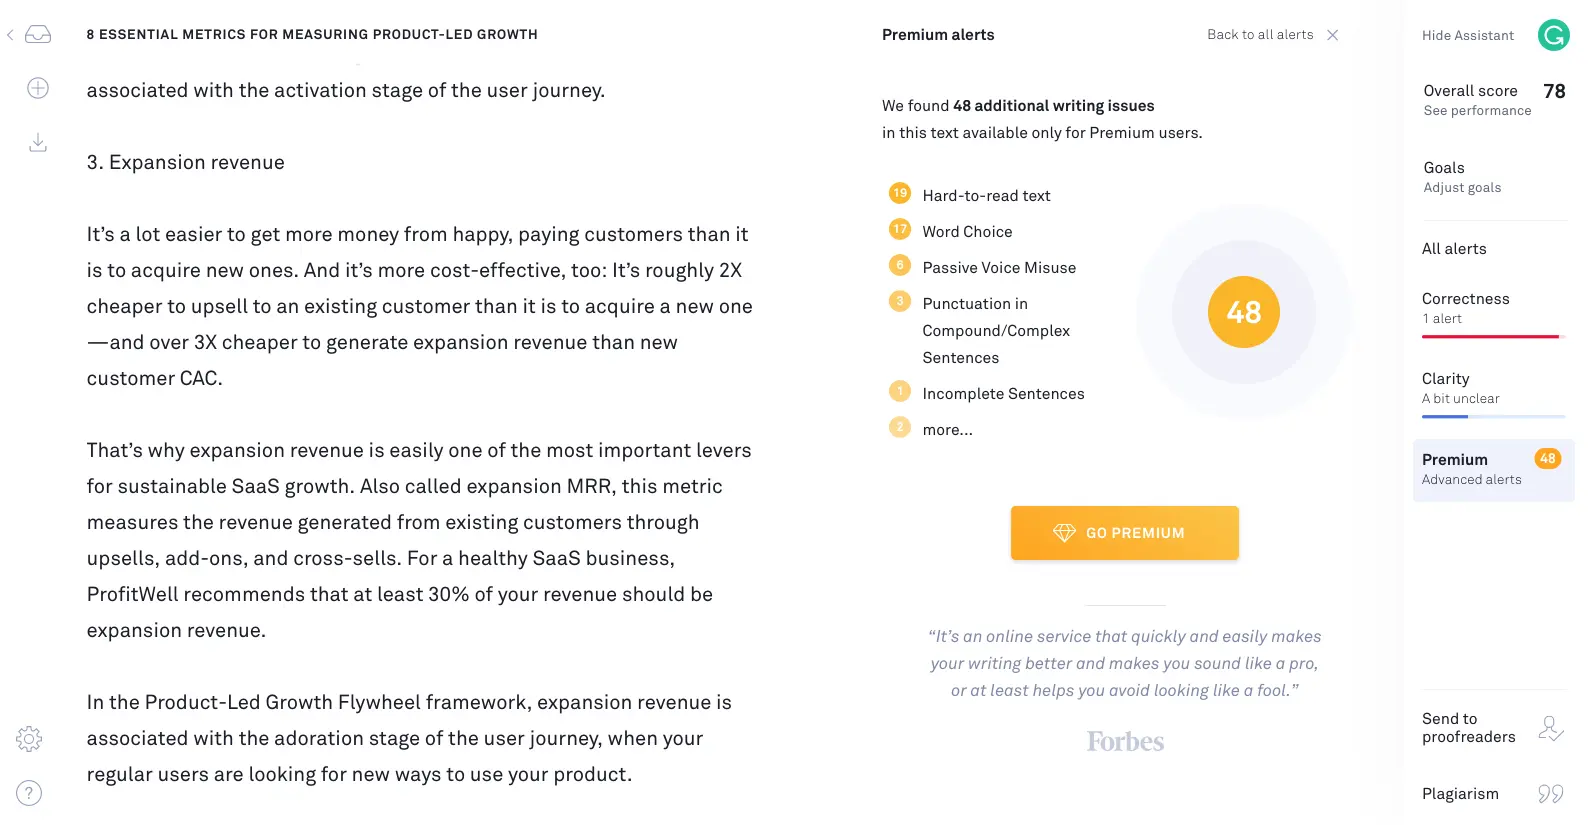Open Plagiarism check via the quotes icon
The image size is (1588, 825).
coord(1551,793)
